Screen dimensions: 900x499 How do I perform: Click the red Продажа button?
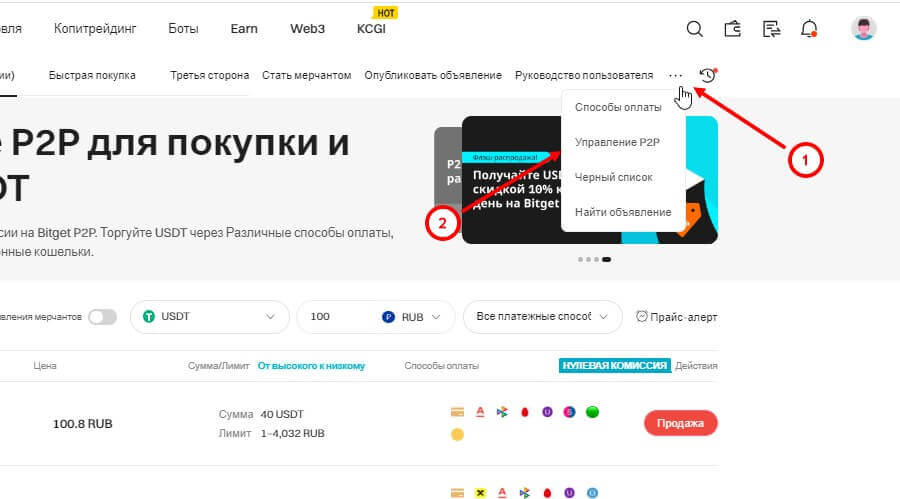pyautogui.click(x=680, y=423)
